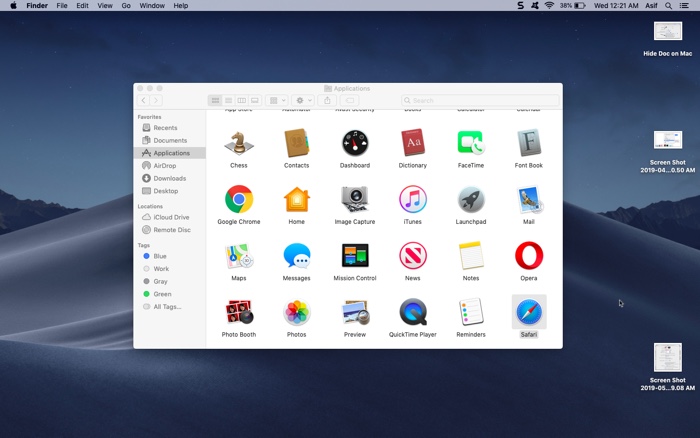The width and height of the screenshot is (700, 438).
Task: Select the Mail app icon
Action: tap(529, 200)
